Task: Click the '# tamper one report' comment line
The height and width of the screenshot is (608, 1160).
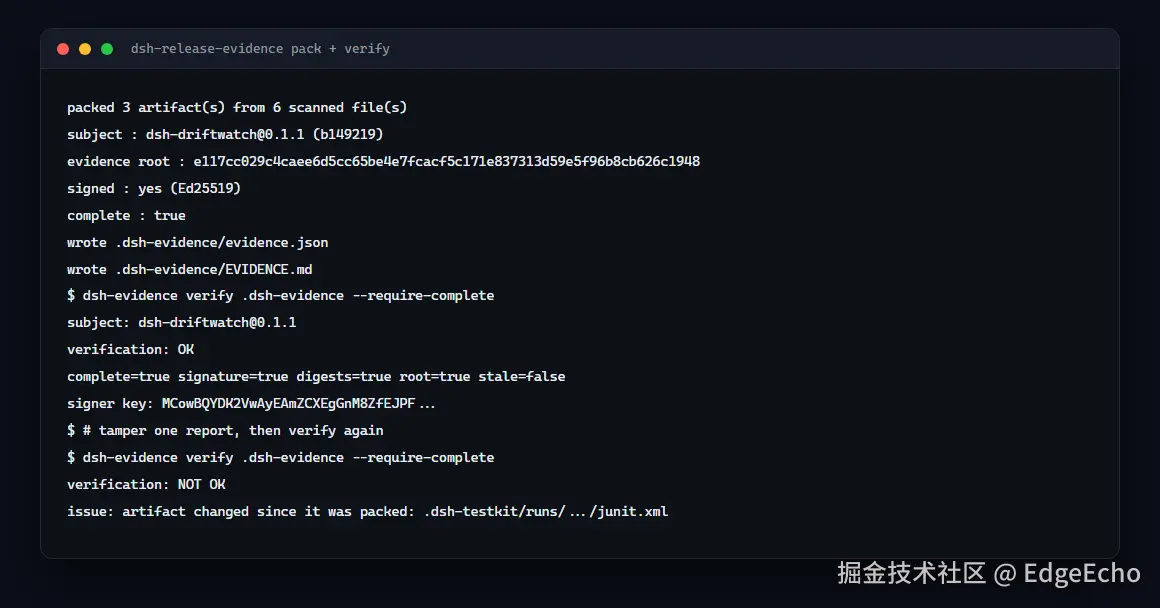Action: click(x=233, y=430)
